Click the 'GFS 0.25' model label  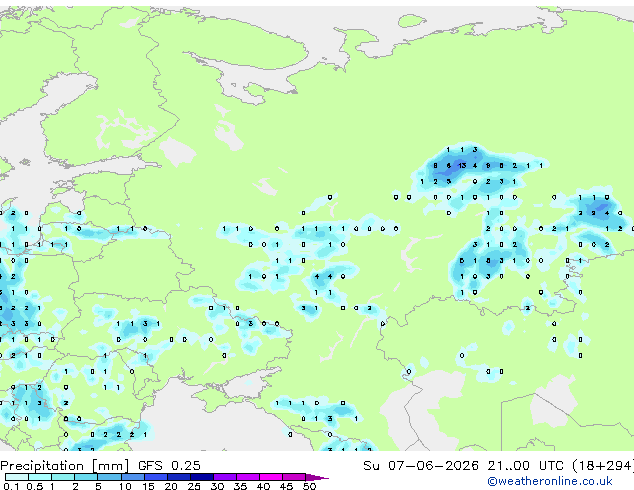pos(169,466)
